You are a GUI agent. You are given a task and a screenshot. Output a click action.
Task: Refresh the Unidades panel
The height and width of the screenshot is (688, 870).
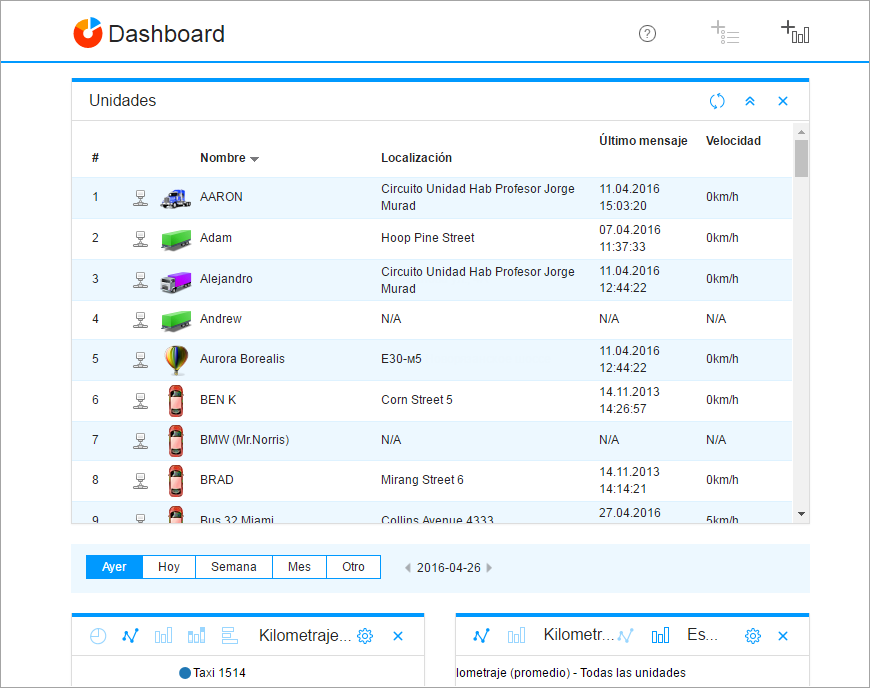pos(717,101)
